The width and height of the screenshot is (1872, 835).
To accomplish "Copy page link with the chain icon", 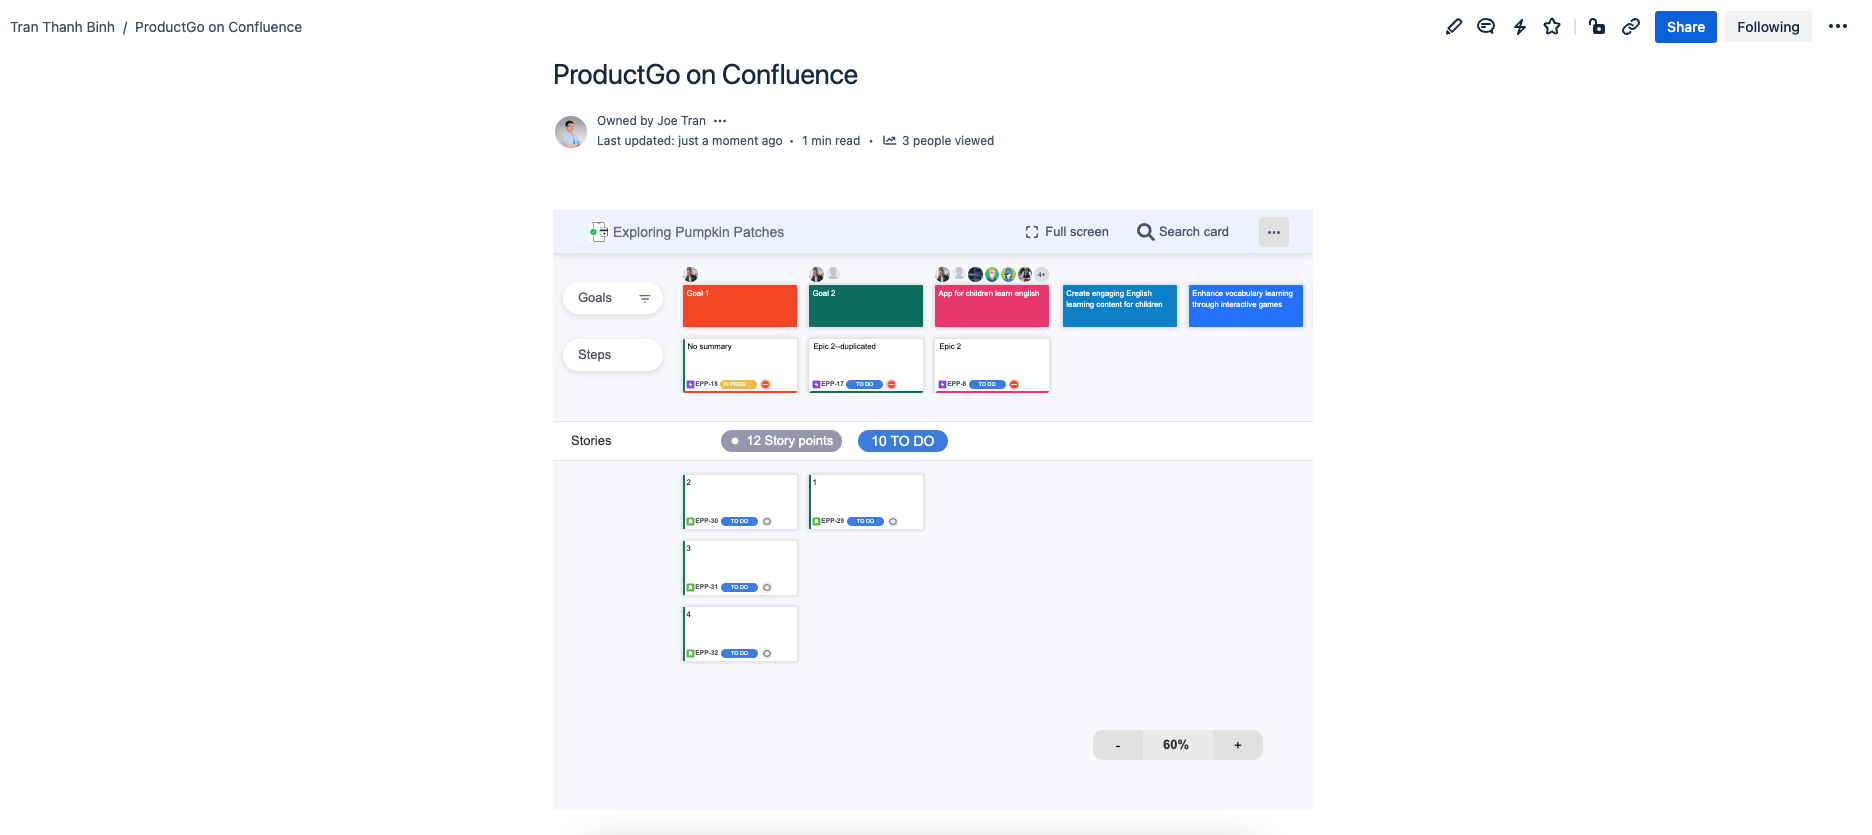I will pyautogui.click(x=1630, y=27).
